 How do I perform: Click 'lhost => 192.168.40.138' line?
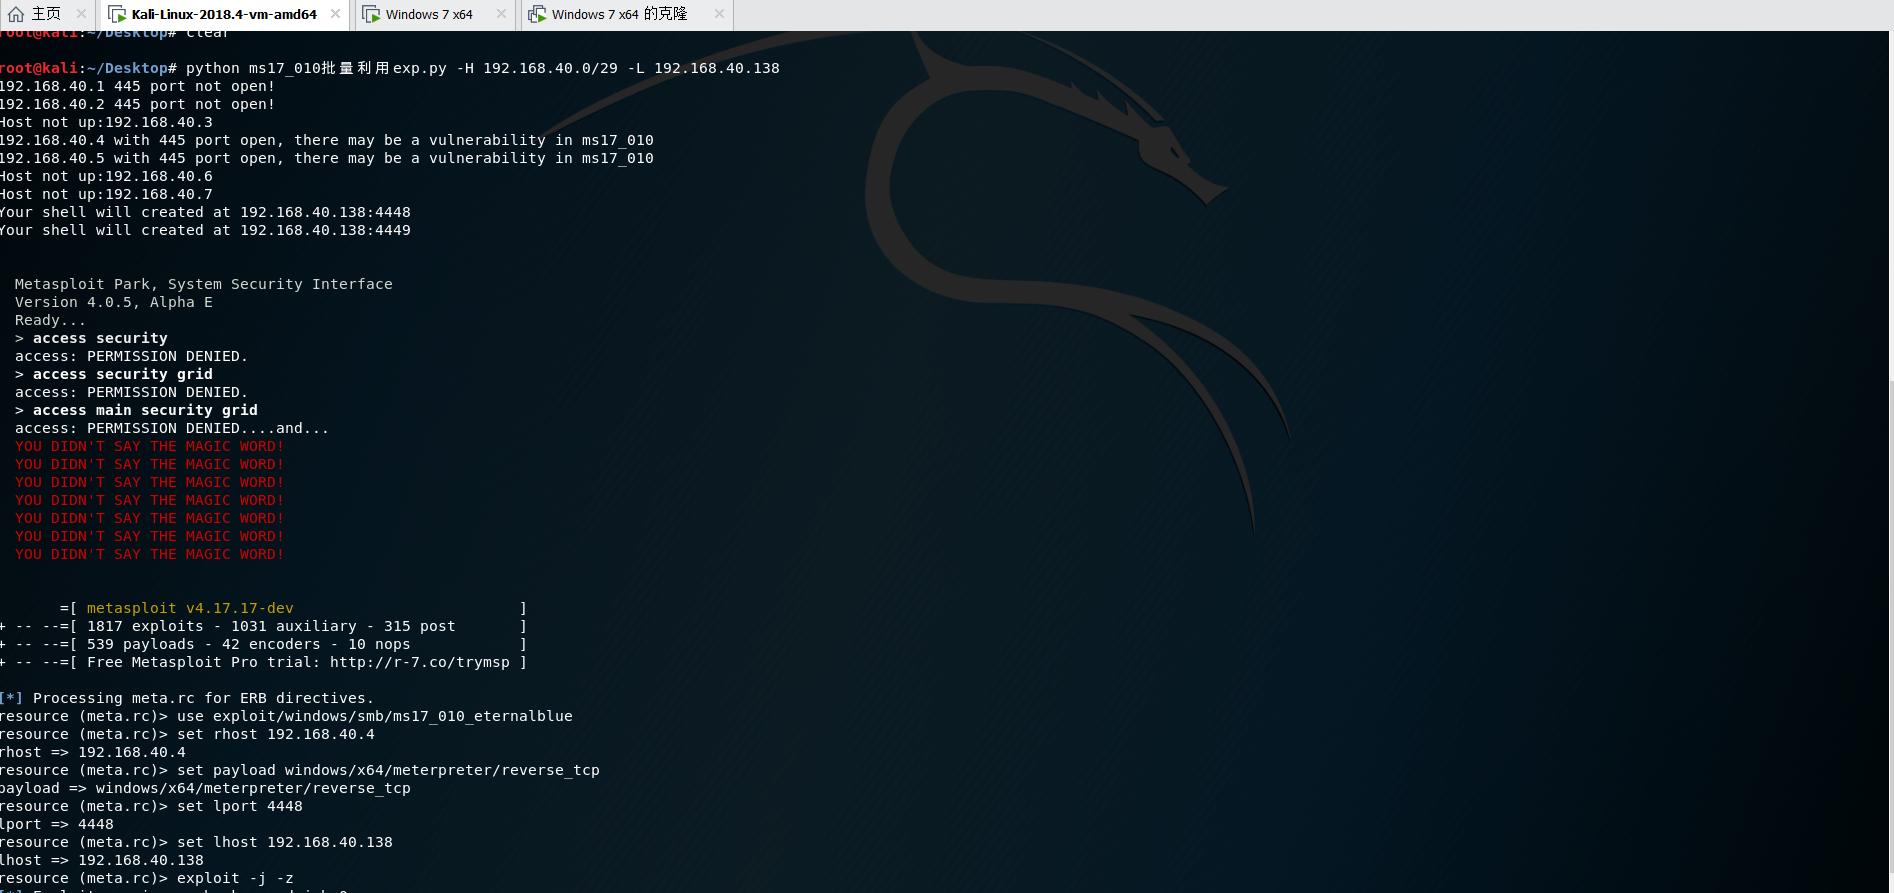click(x=102, y=860)
